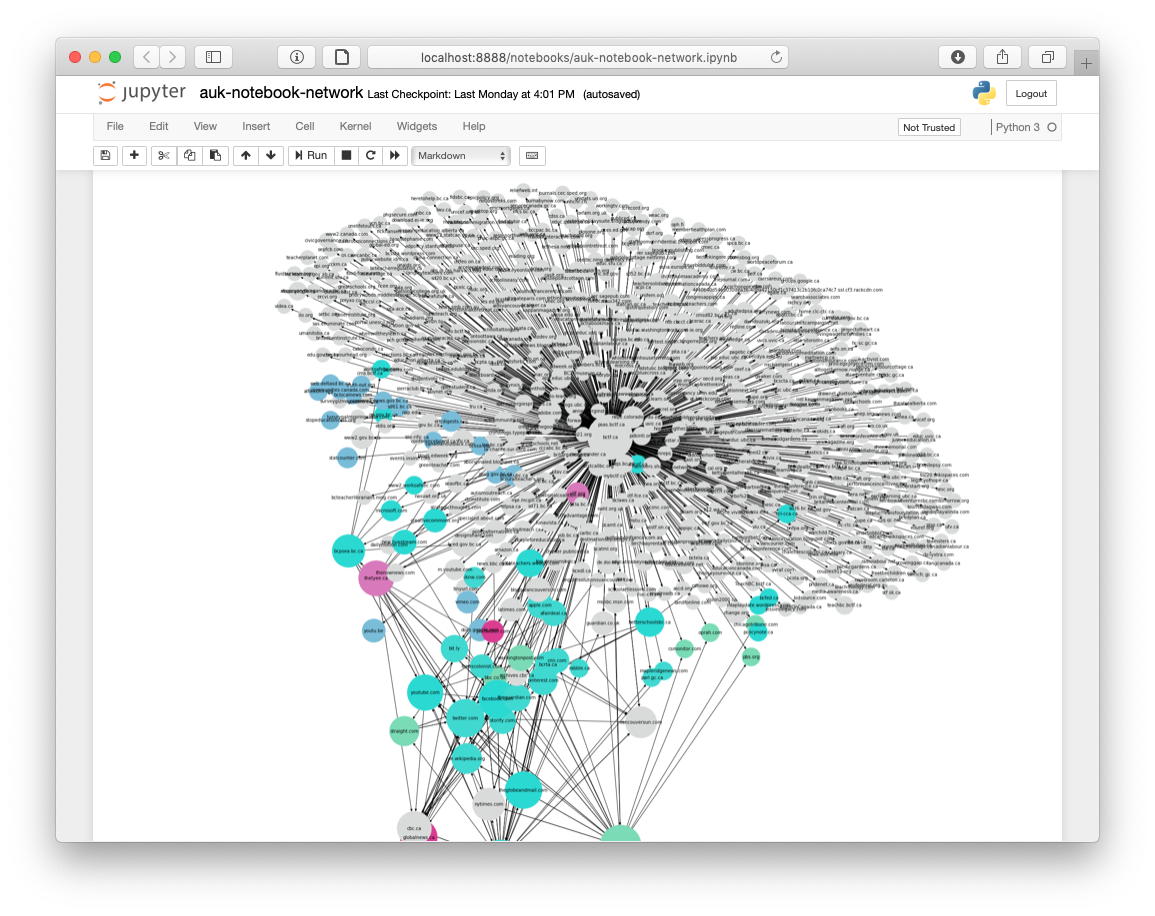Click the kernel idle indicator circle
The height and width of the screenshot is (916, 1155).
coord(1052,127)
